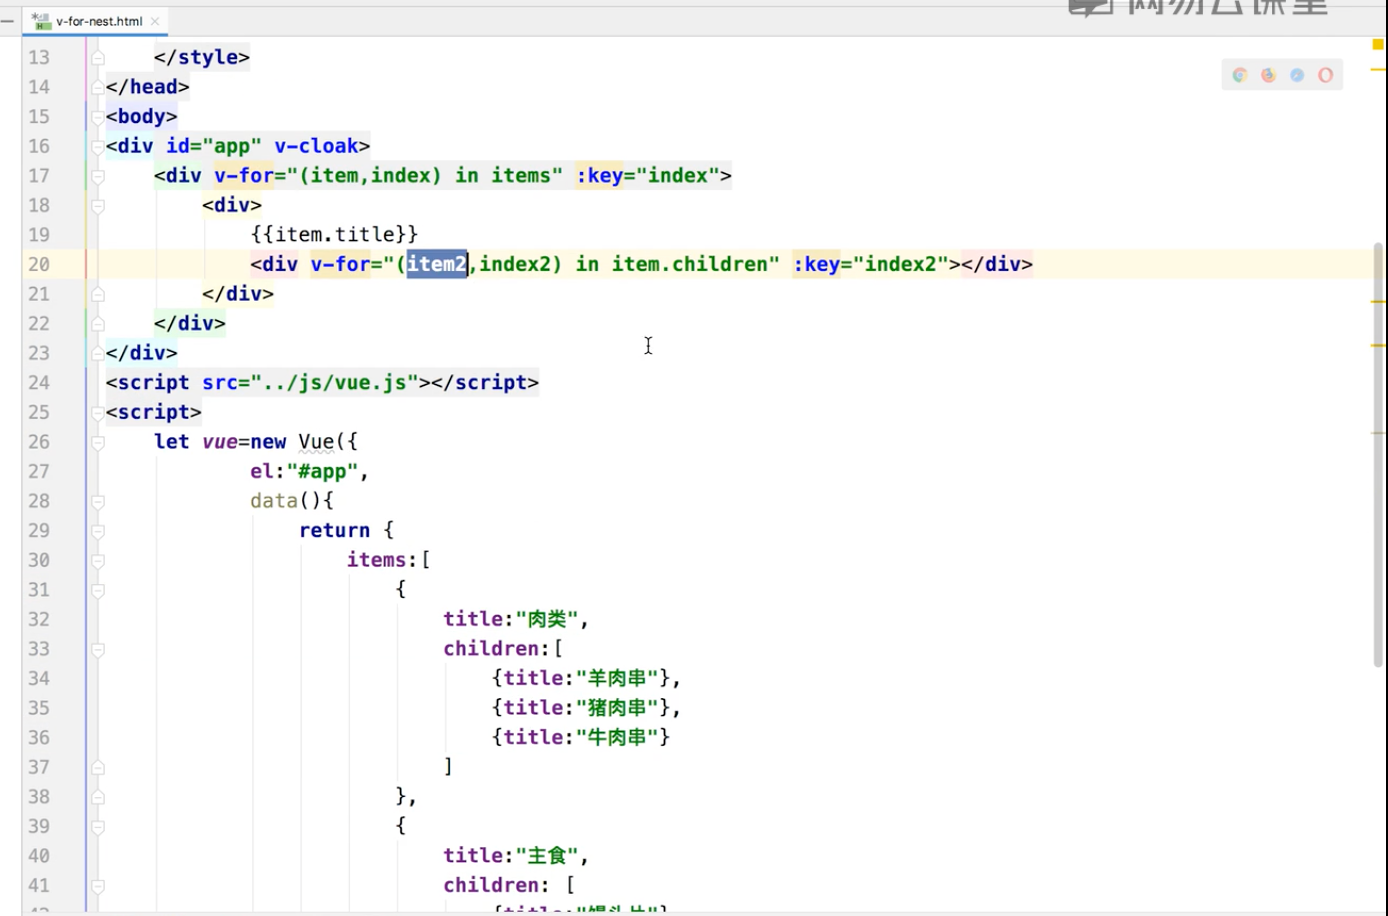Screen dimensions: 1388x916
Task: Click the HTML file icon on the tab
Action: point(41,21)
